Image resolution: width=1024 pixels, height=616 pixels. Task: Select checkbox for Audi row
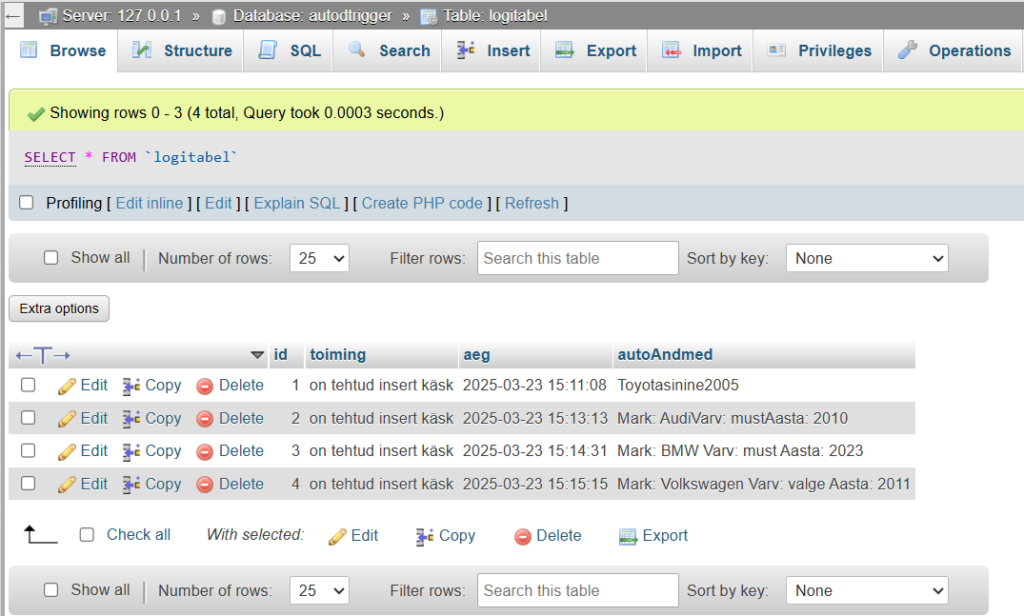coord(28,417)
